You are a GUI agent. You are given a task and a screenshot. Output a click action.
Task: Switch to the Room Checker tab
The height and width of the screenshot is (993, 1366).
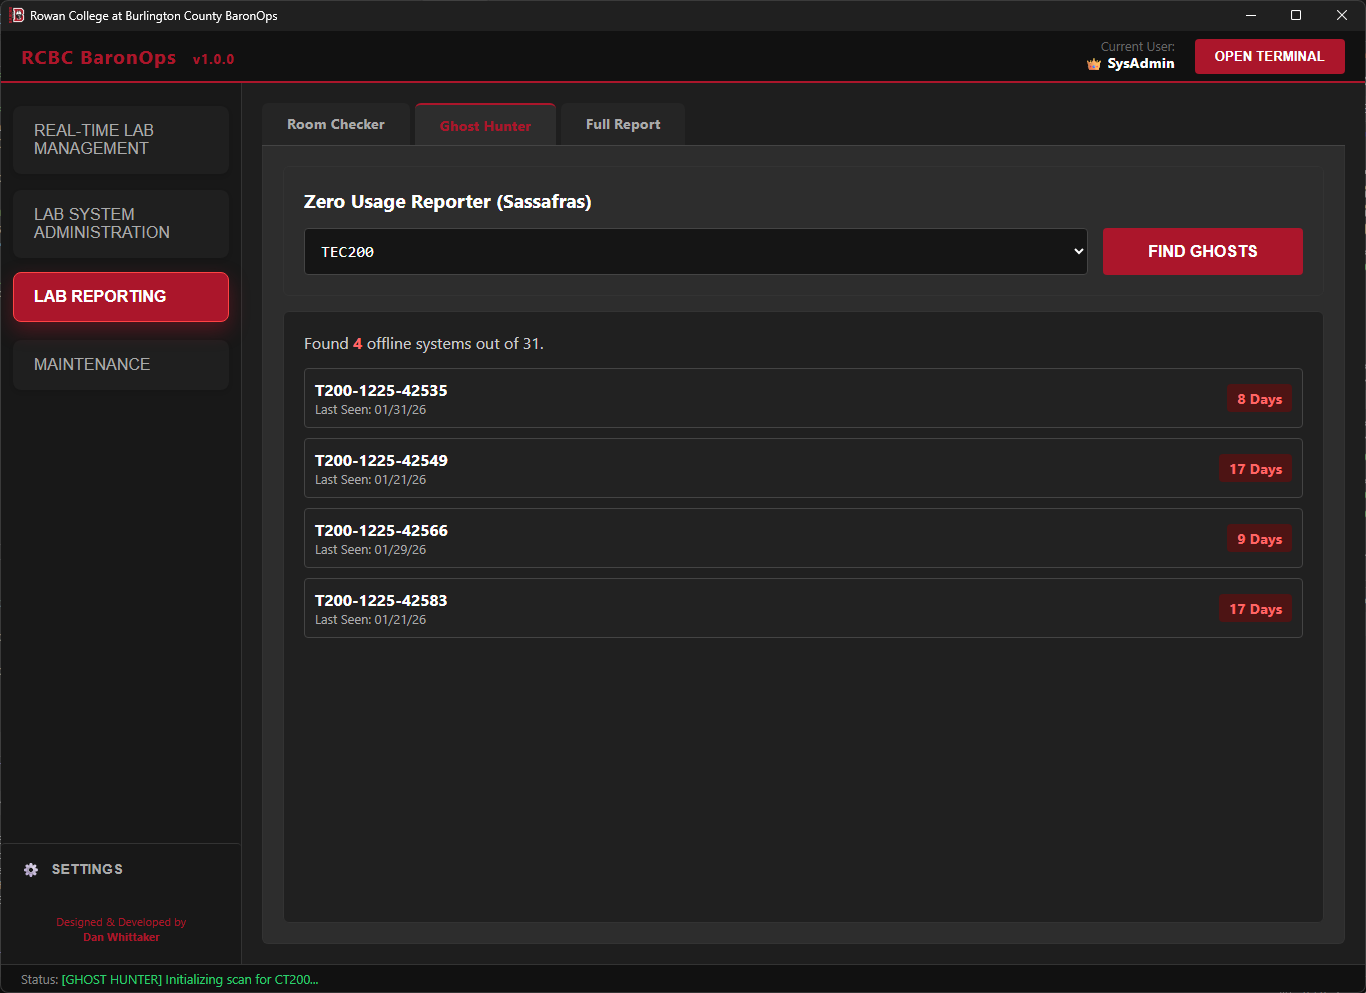336,123
